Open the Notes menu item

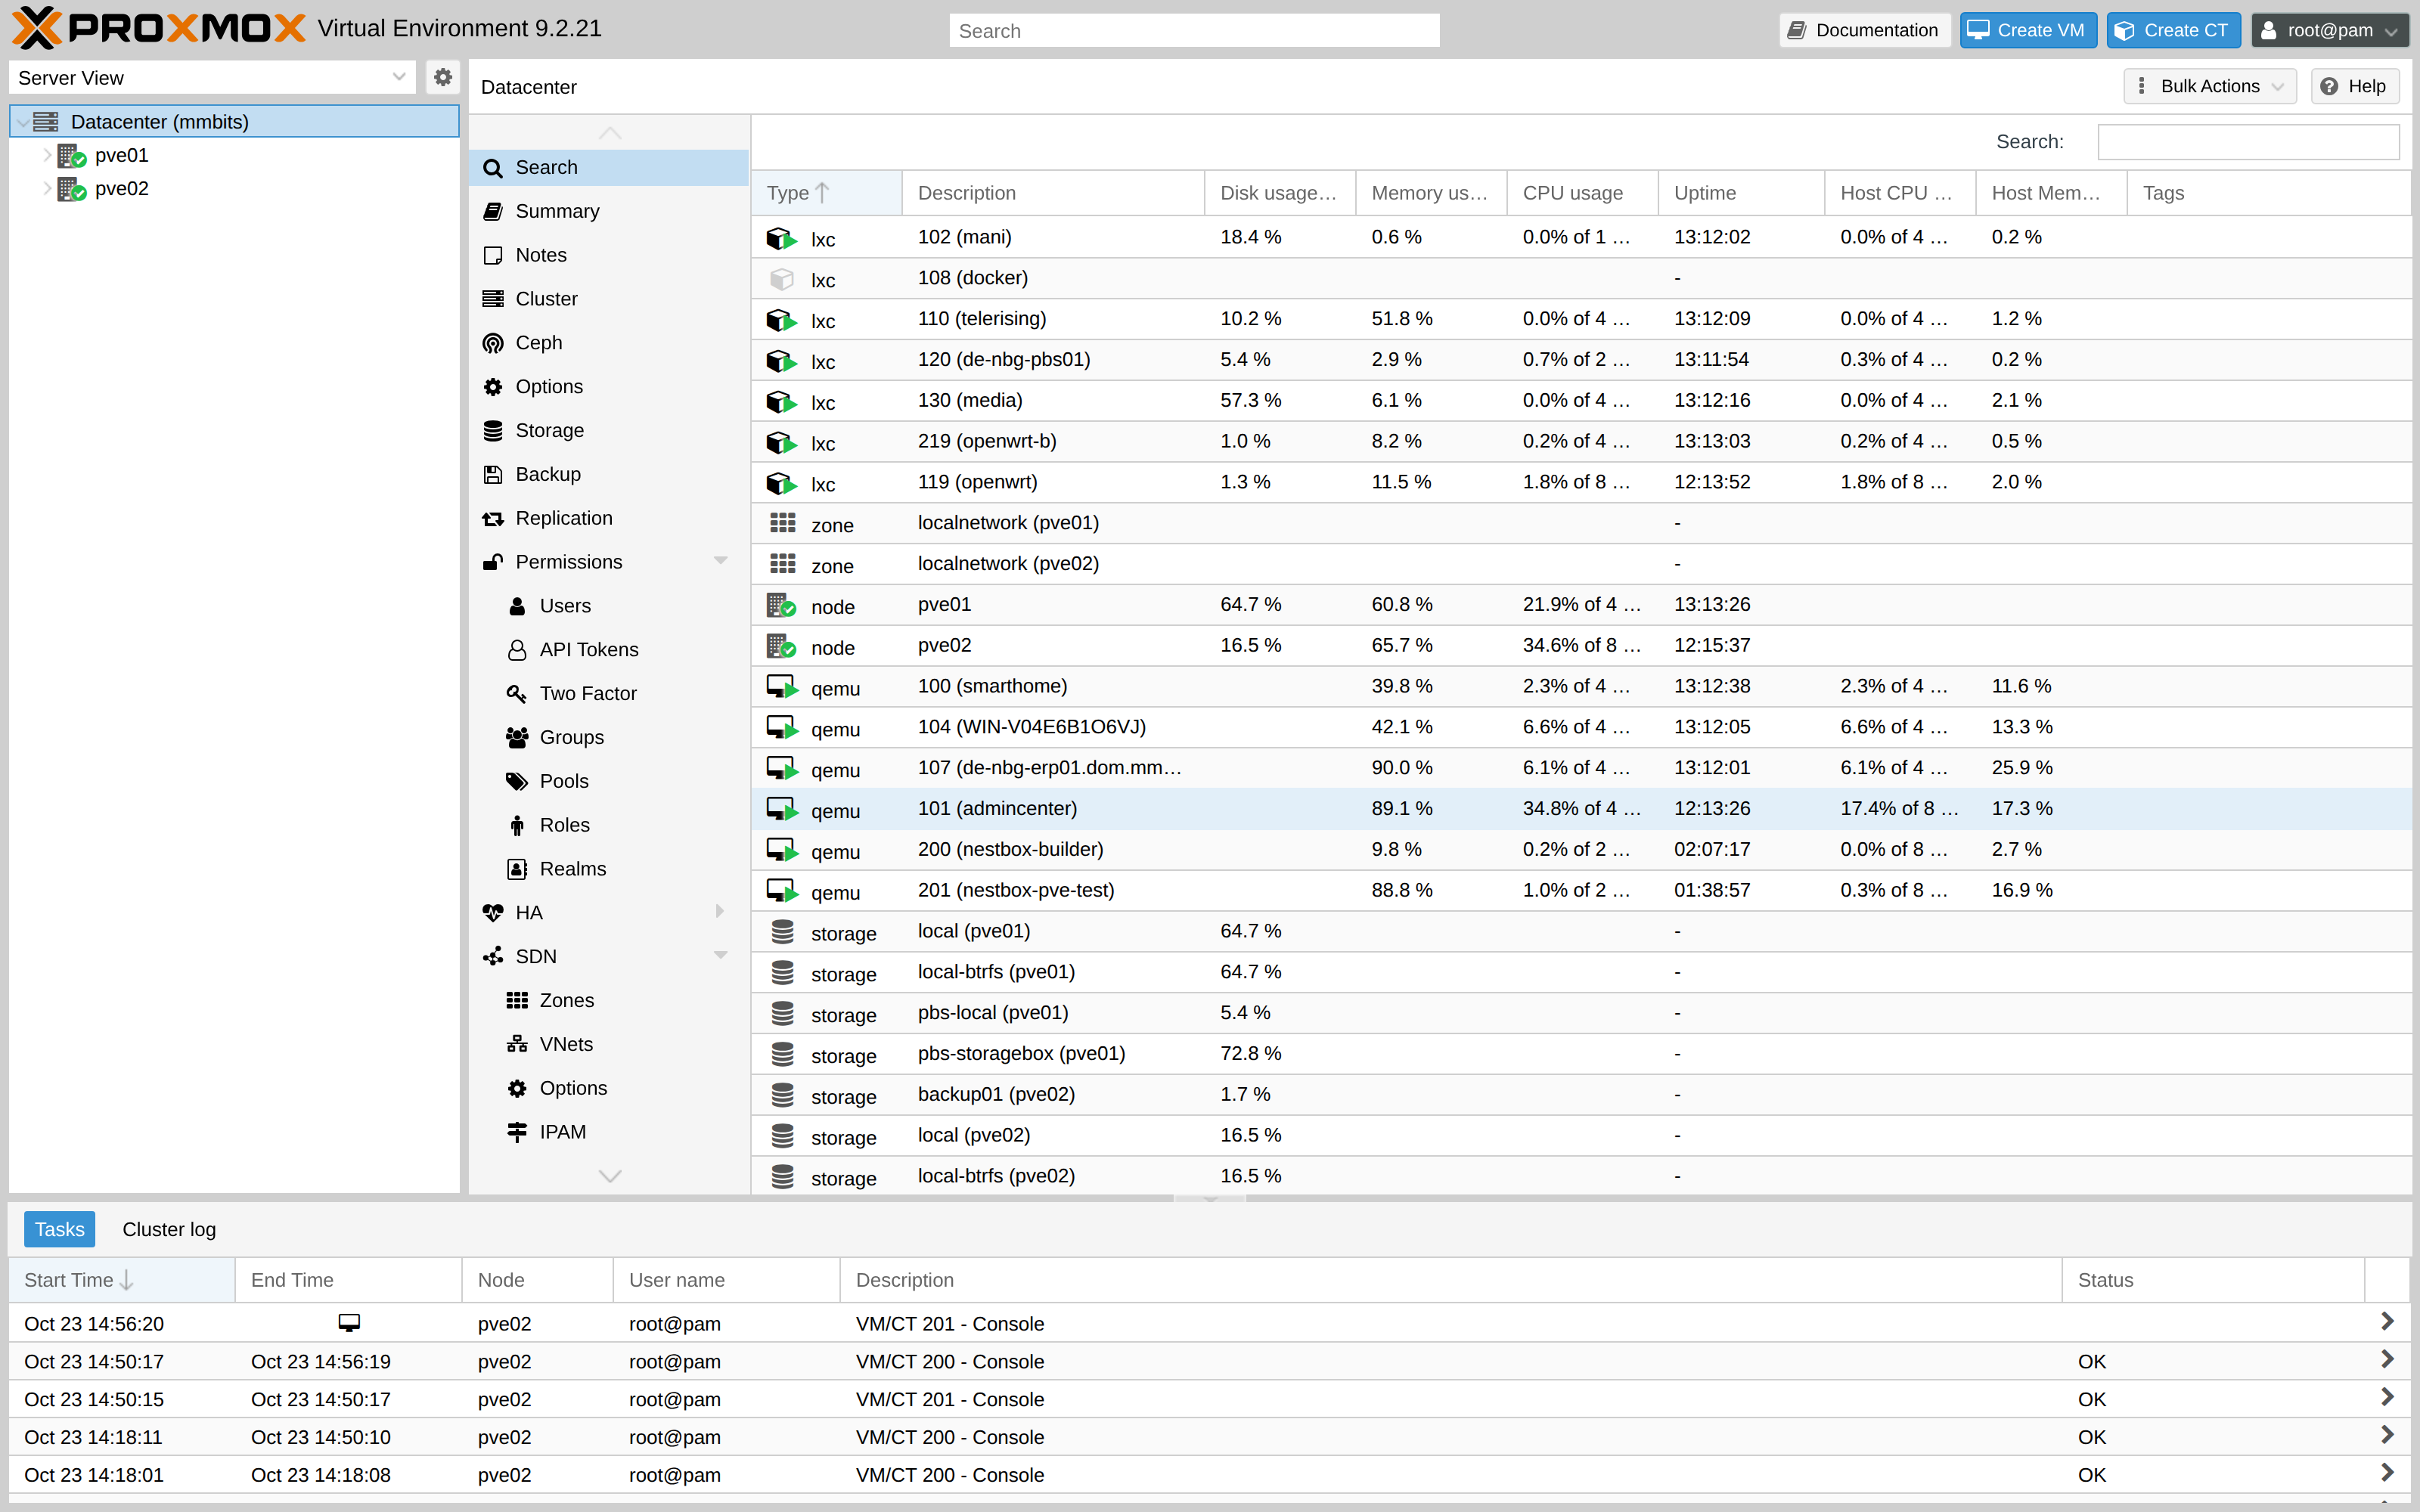(x=609, y=255)
